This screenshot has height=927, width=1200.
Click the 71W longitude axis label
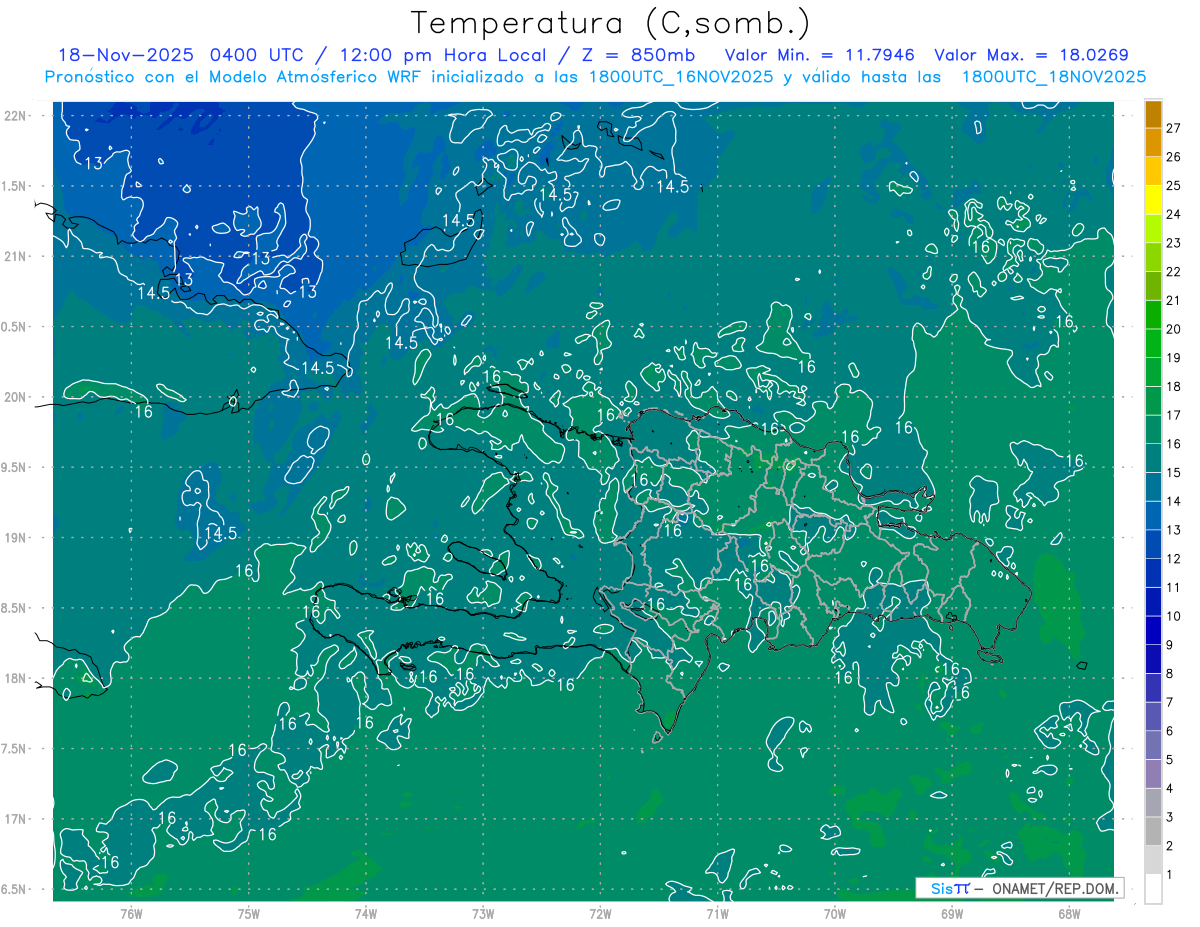coord(717,913)
